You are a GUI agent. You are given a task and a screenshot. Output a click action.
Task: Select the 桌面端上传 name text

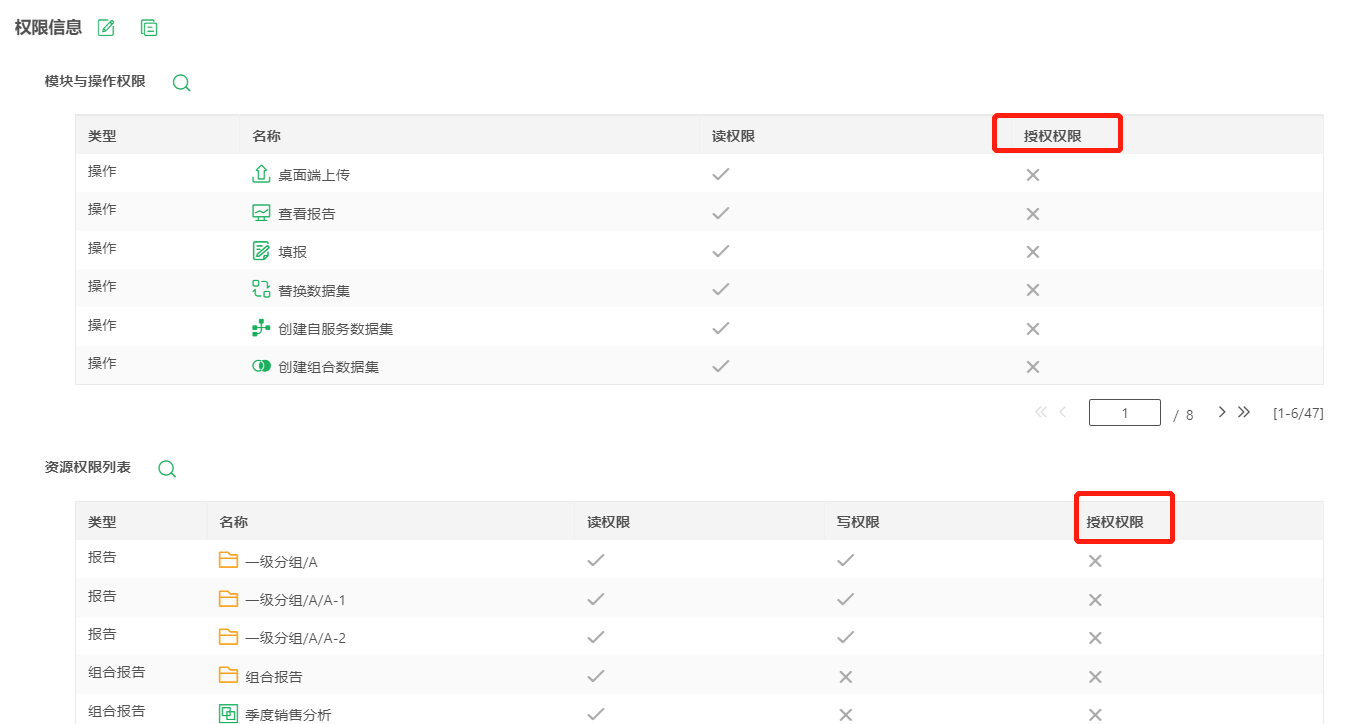tap(314, 175)
